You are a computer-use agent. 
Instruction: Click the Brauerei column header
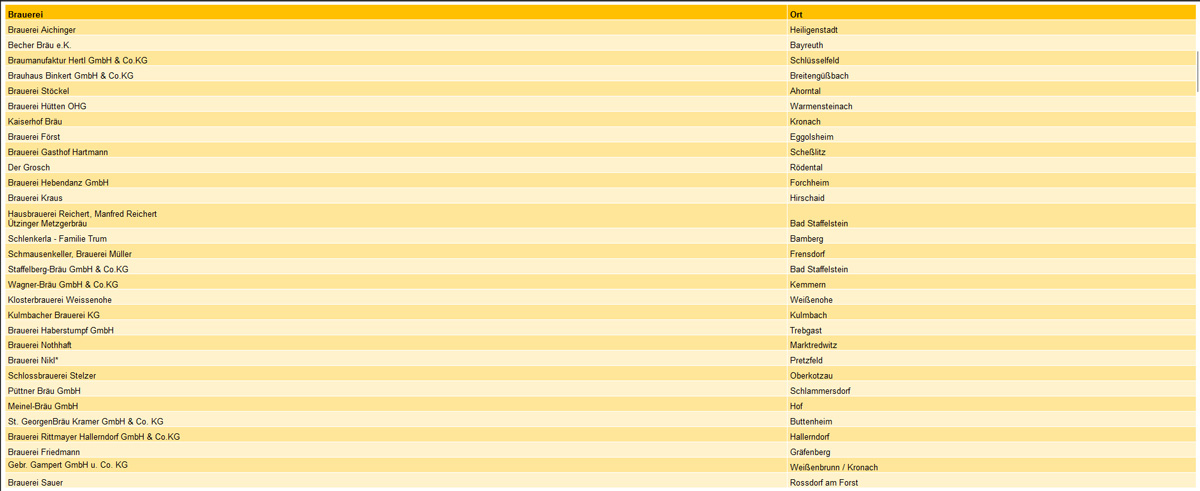tap(25, 14)
